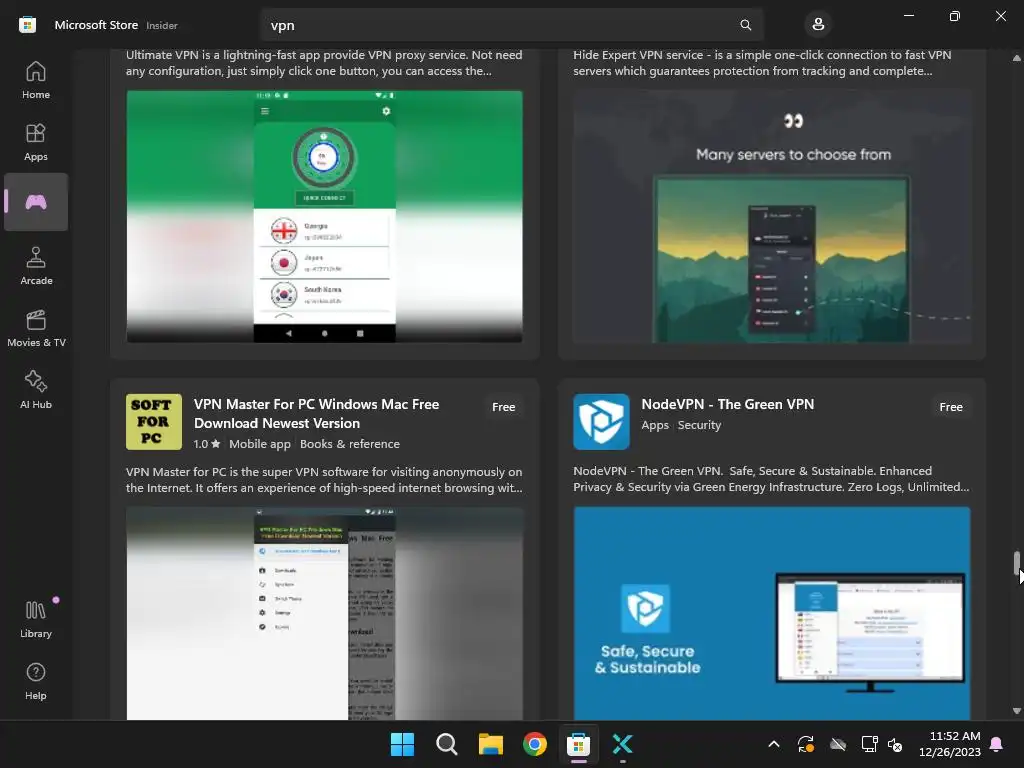Open AI Hub in the sidebar

point(36,390)
